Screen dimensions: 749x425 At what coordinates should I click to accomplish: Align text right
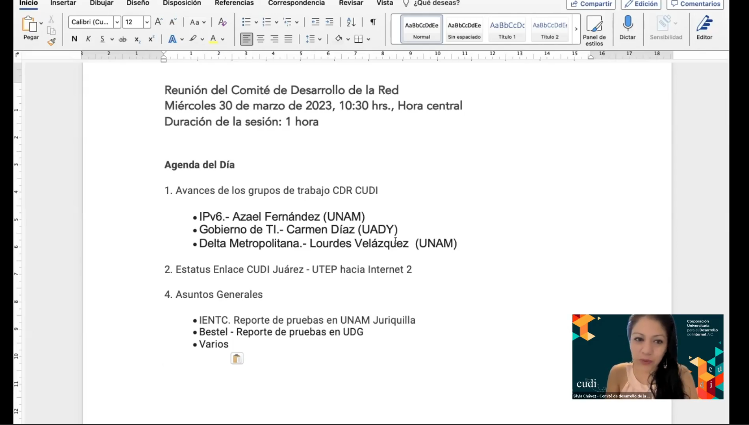coord(275,39)
